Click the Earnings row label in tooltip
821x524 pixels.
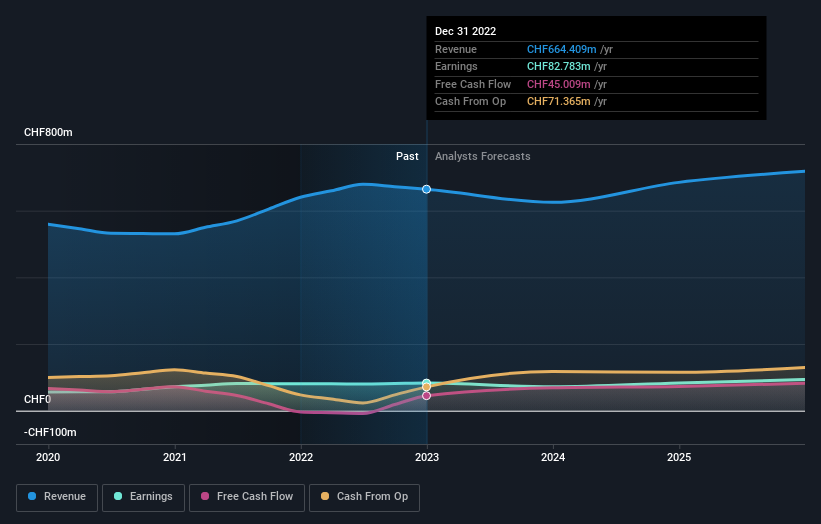click(x=456, y=66)
